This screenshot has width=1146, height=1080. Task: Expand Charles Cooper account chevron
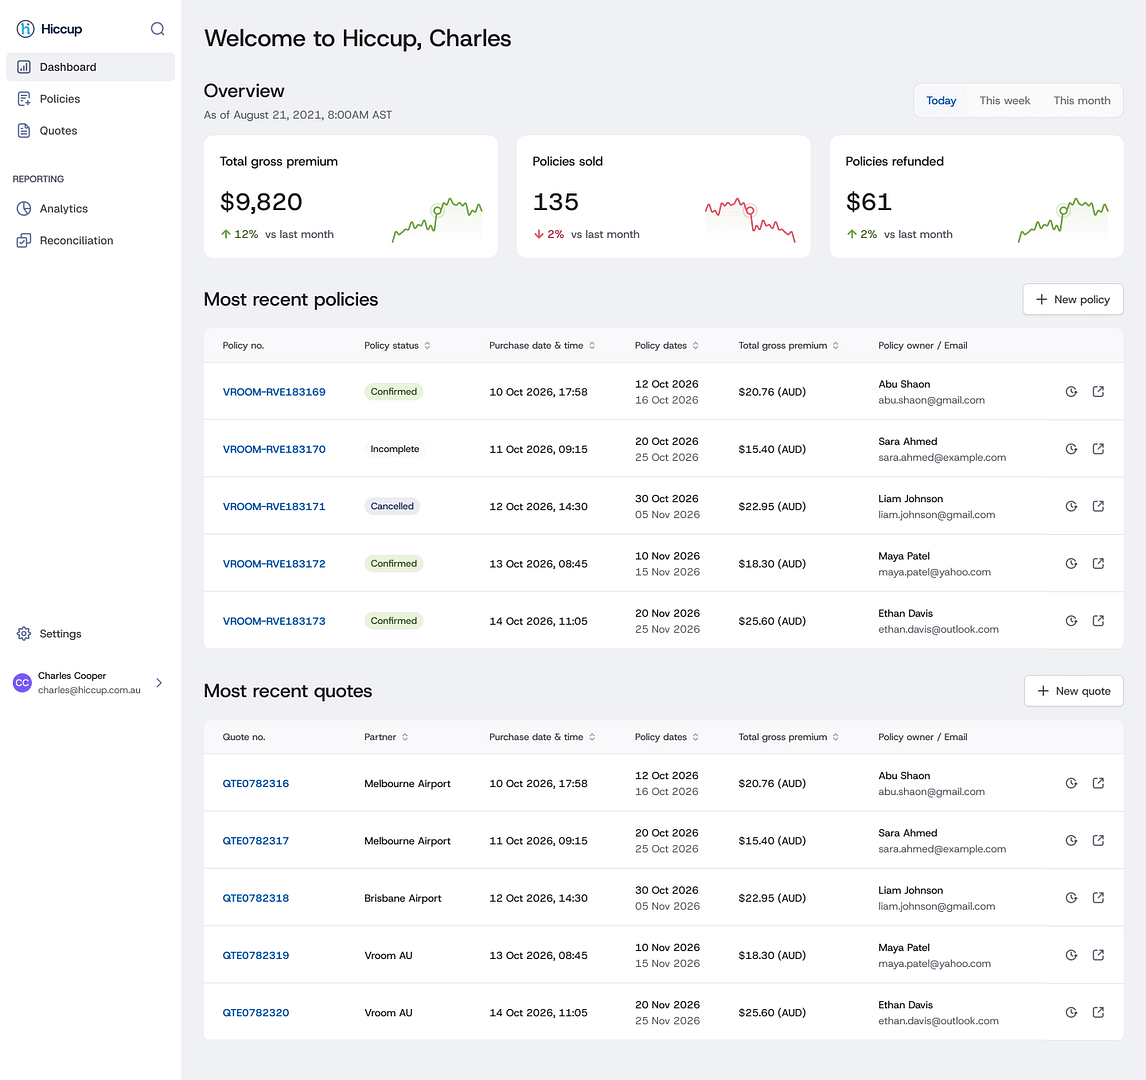(x=159, y=683)
